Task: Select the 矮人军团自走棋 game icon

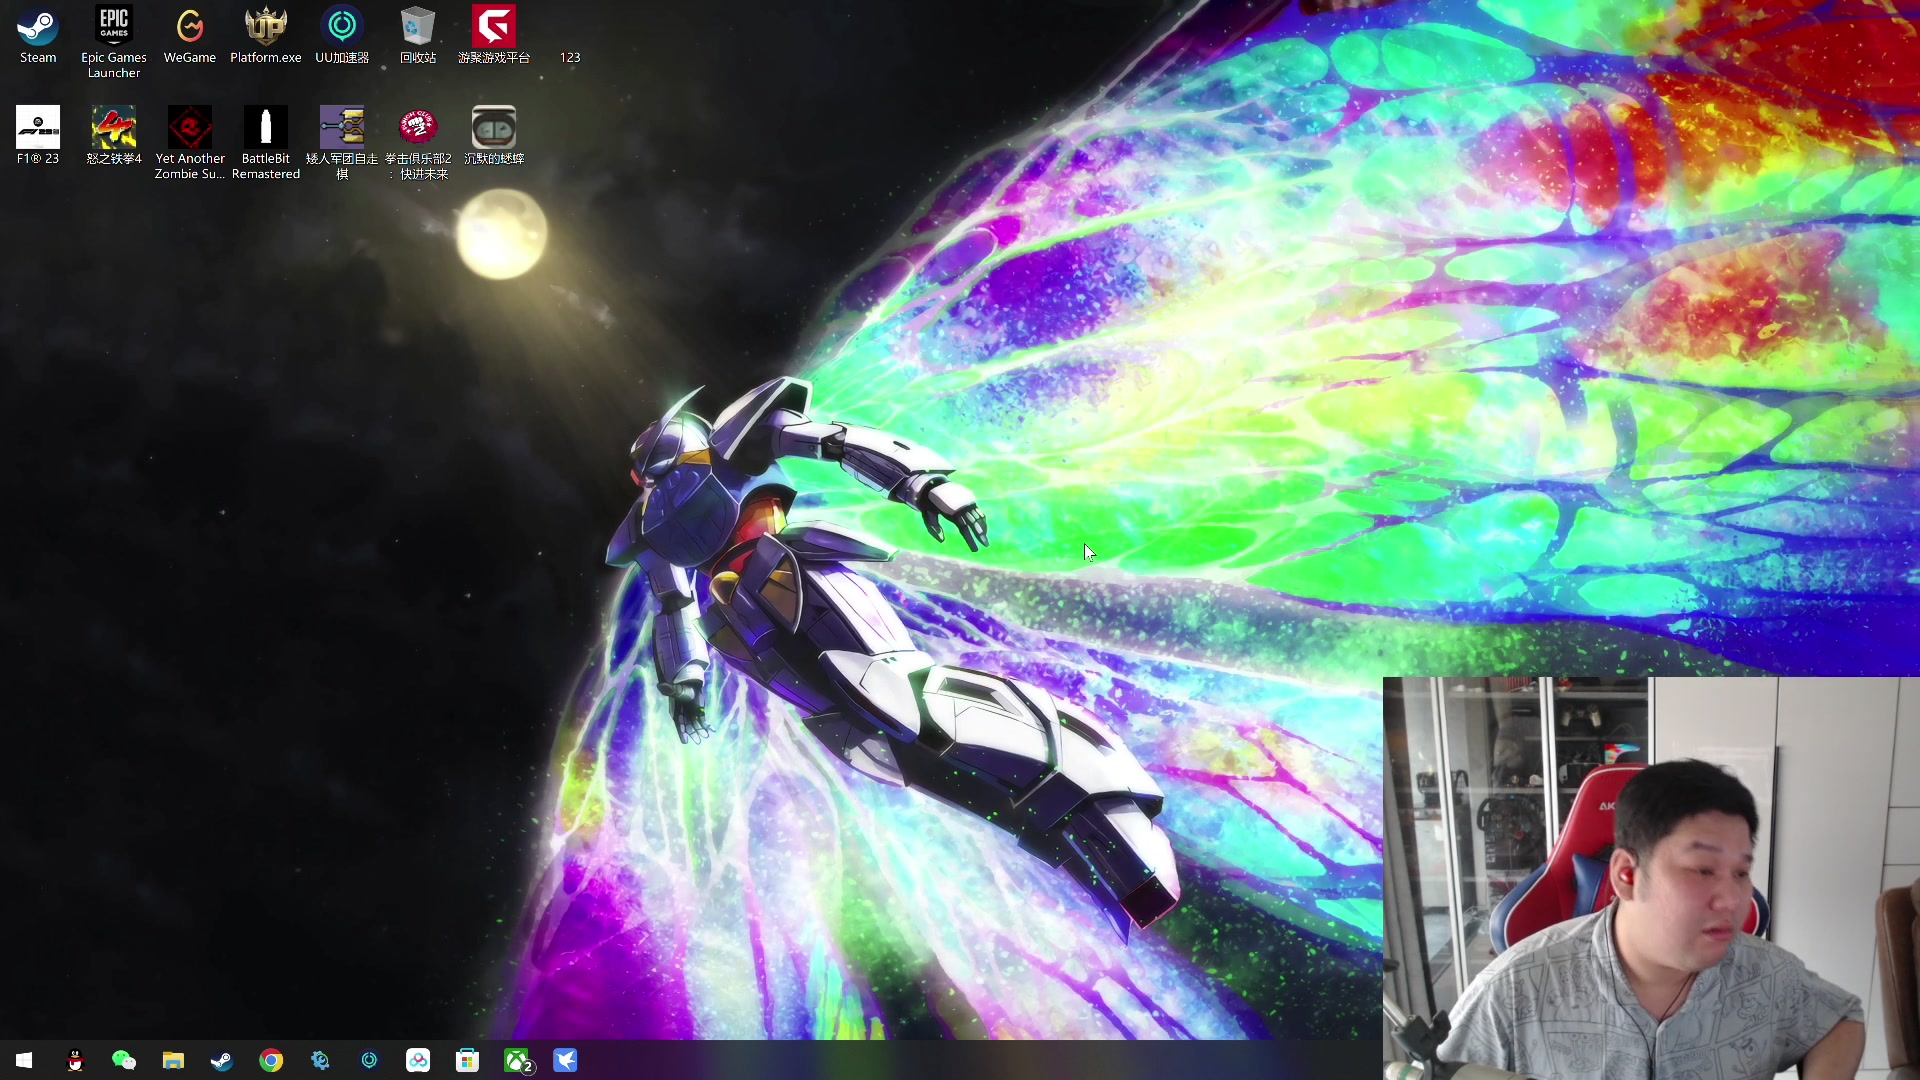Action: coord(342,142)
